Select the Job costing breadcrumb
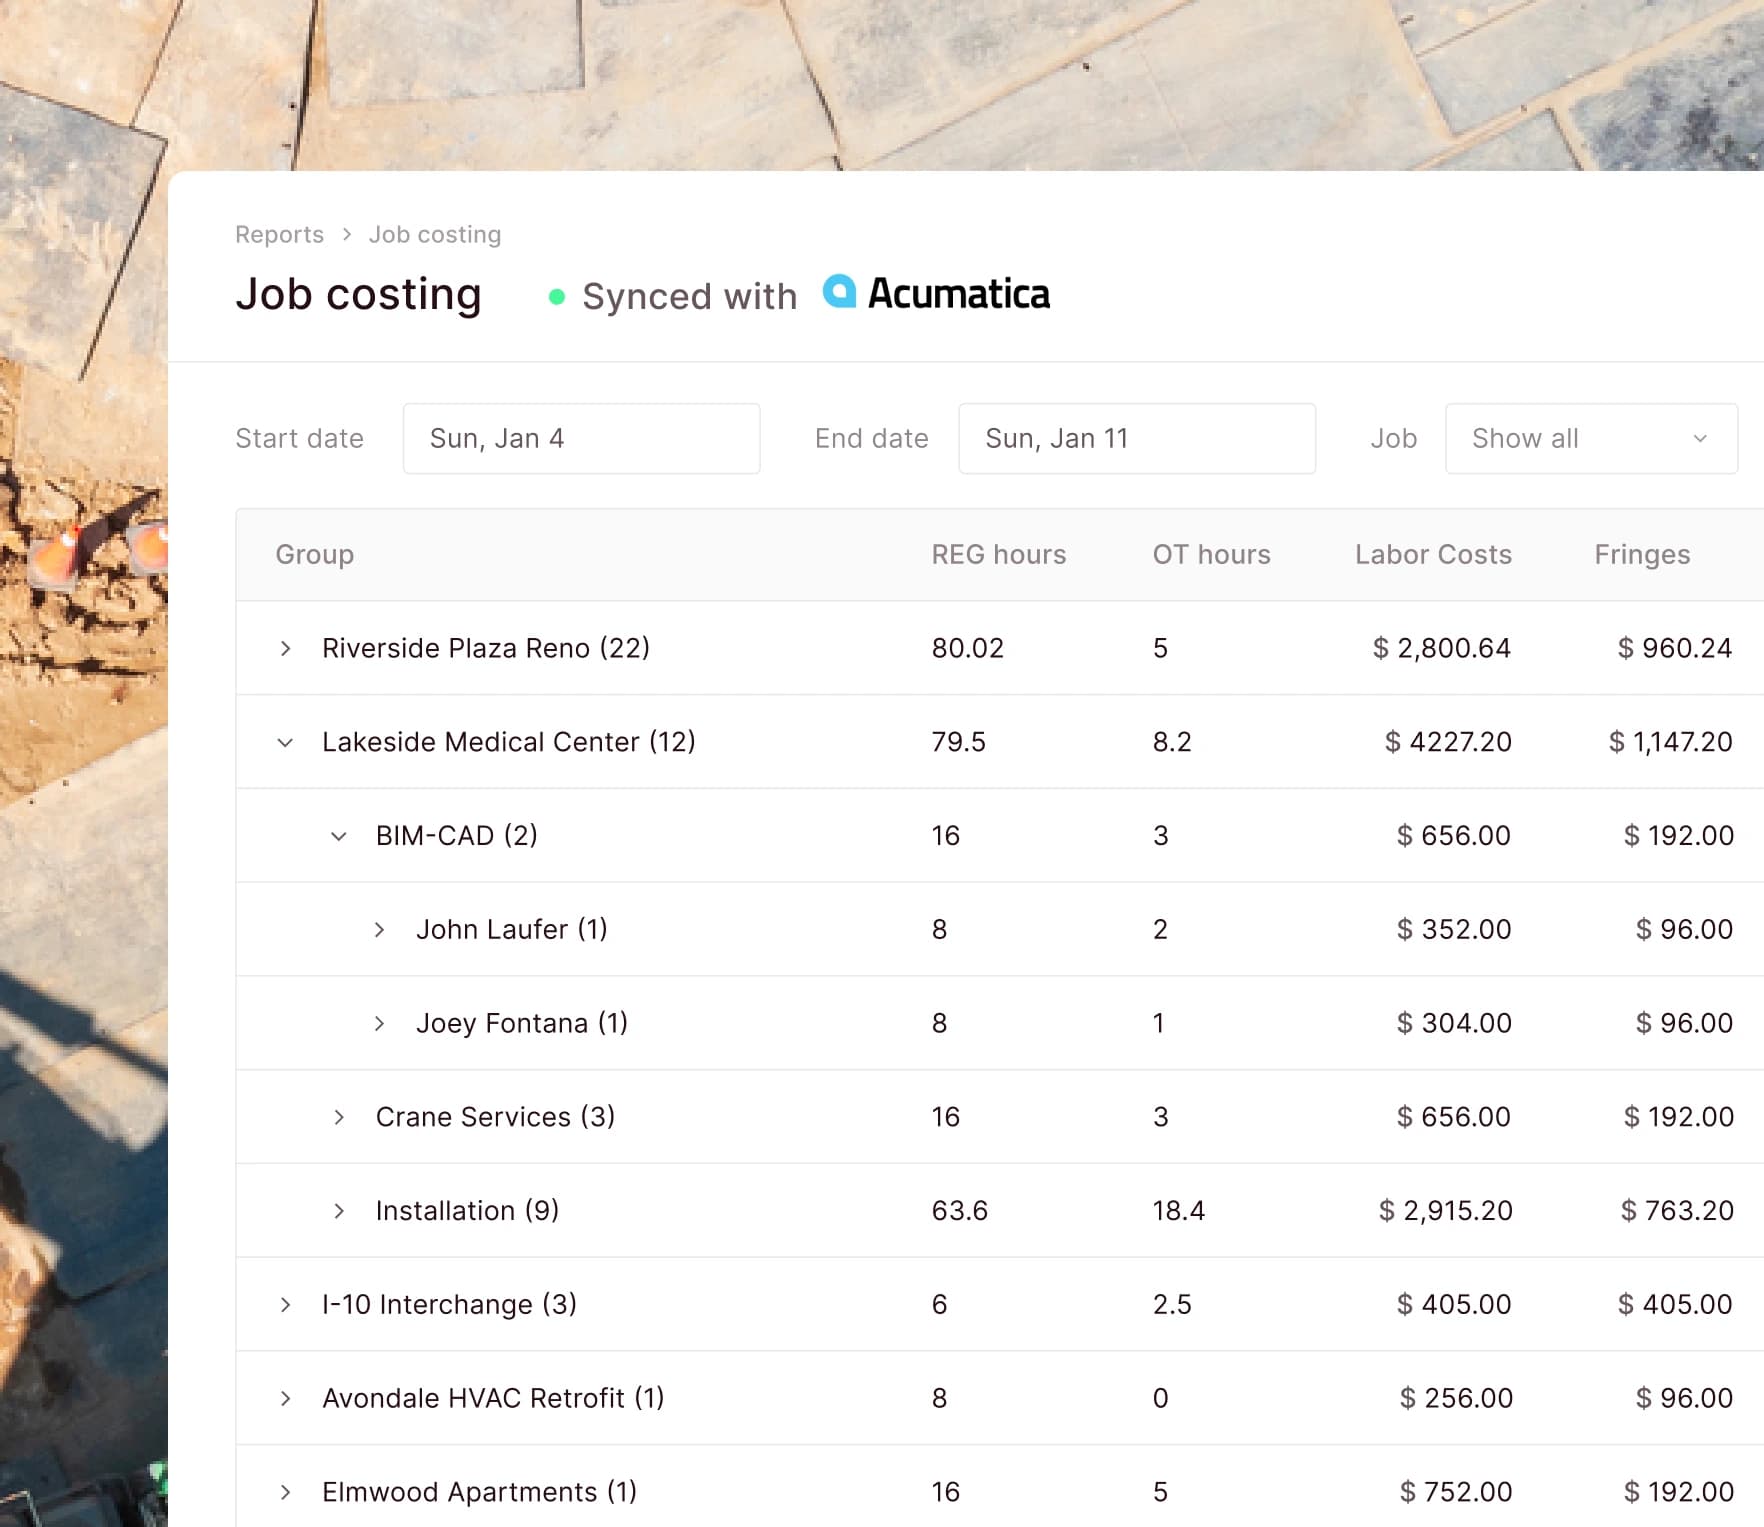Screen dimensions: 1764x1527 434,233
